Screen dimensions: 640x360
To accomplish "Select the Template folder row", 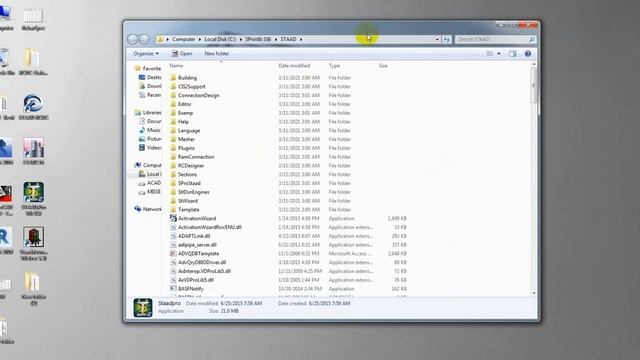I will tap(288, 209).
